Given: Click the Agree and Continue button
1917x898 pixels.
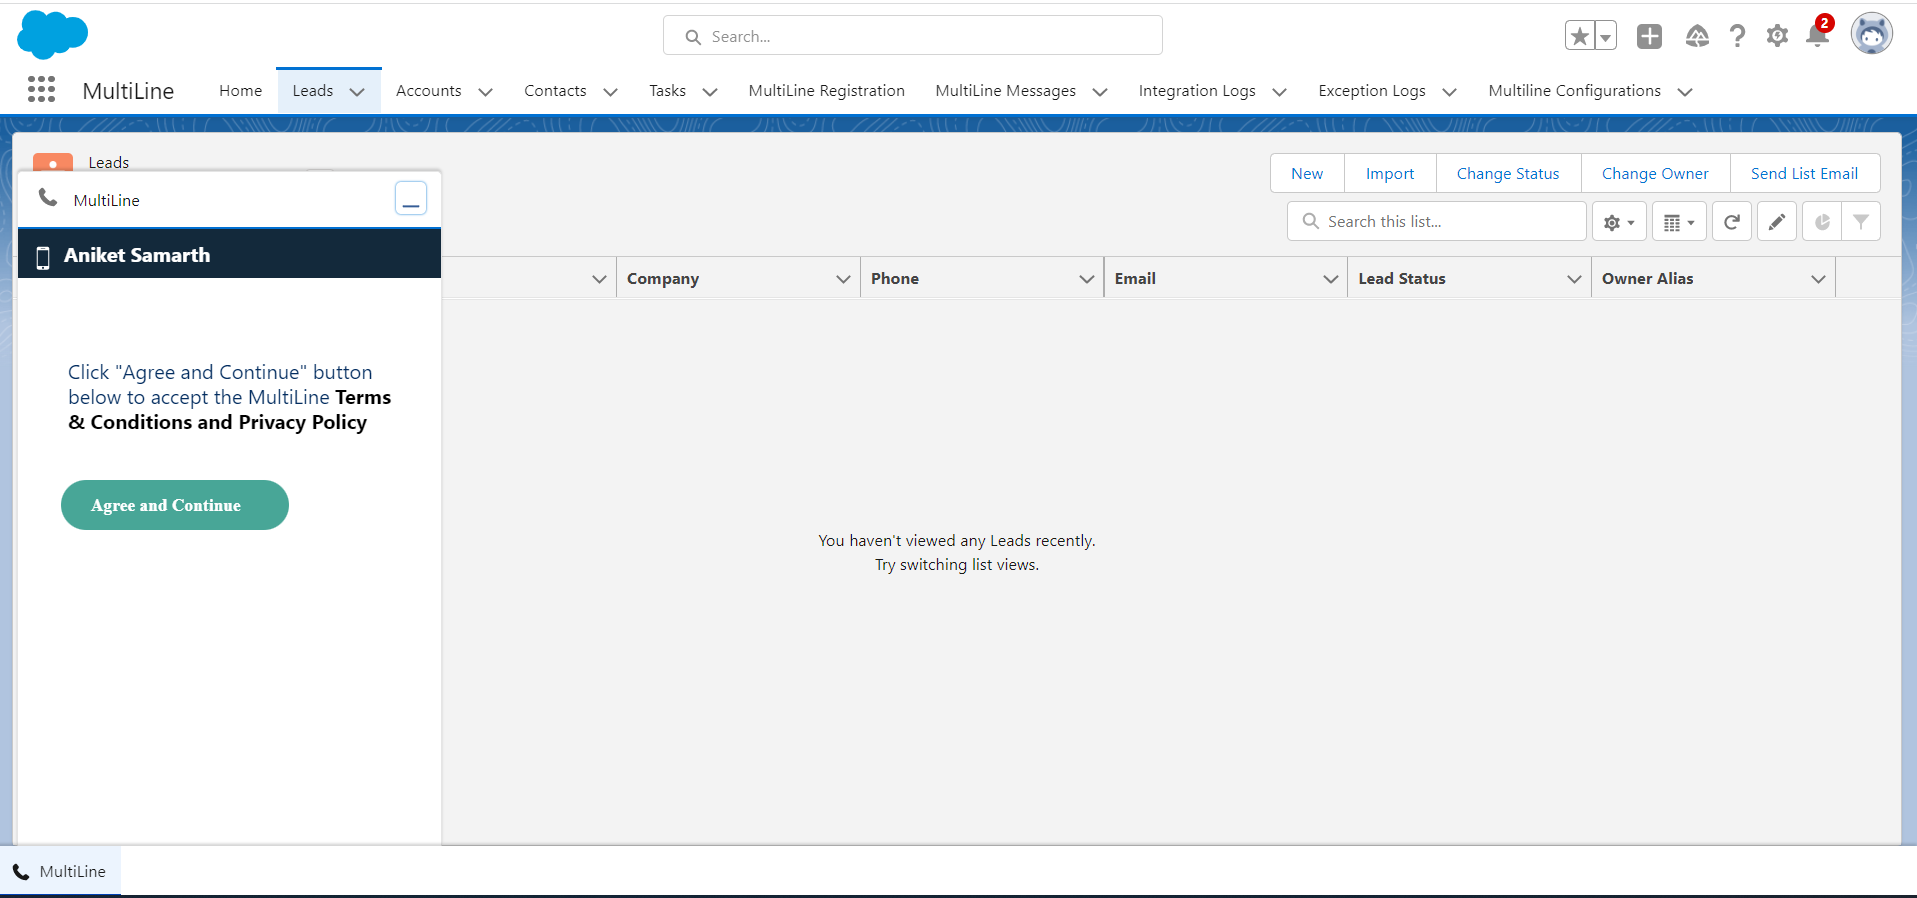Looking at the screenshot, I should tap(175, 505).
